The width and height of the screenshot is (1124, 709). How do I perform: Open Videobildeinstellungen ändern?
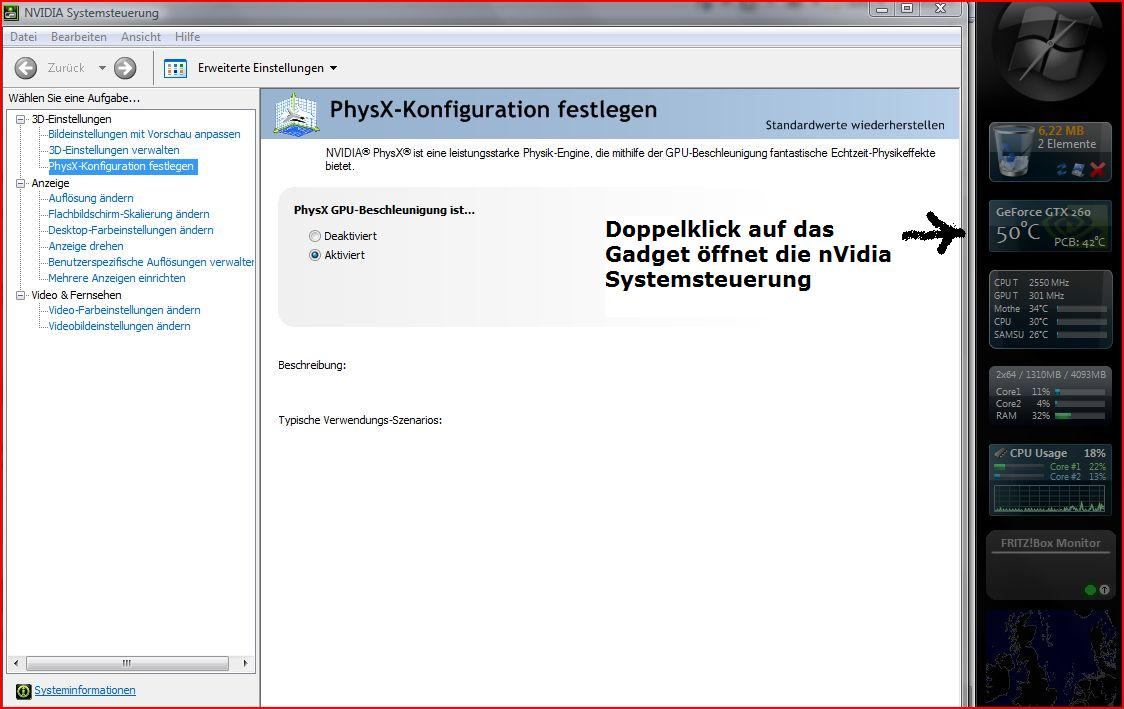(x=120, y=326)
